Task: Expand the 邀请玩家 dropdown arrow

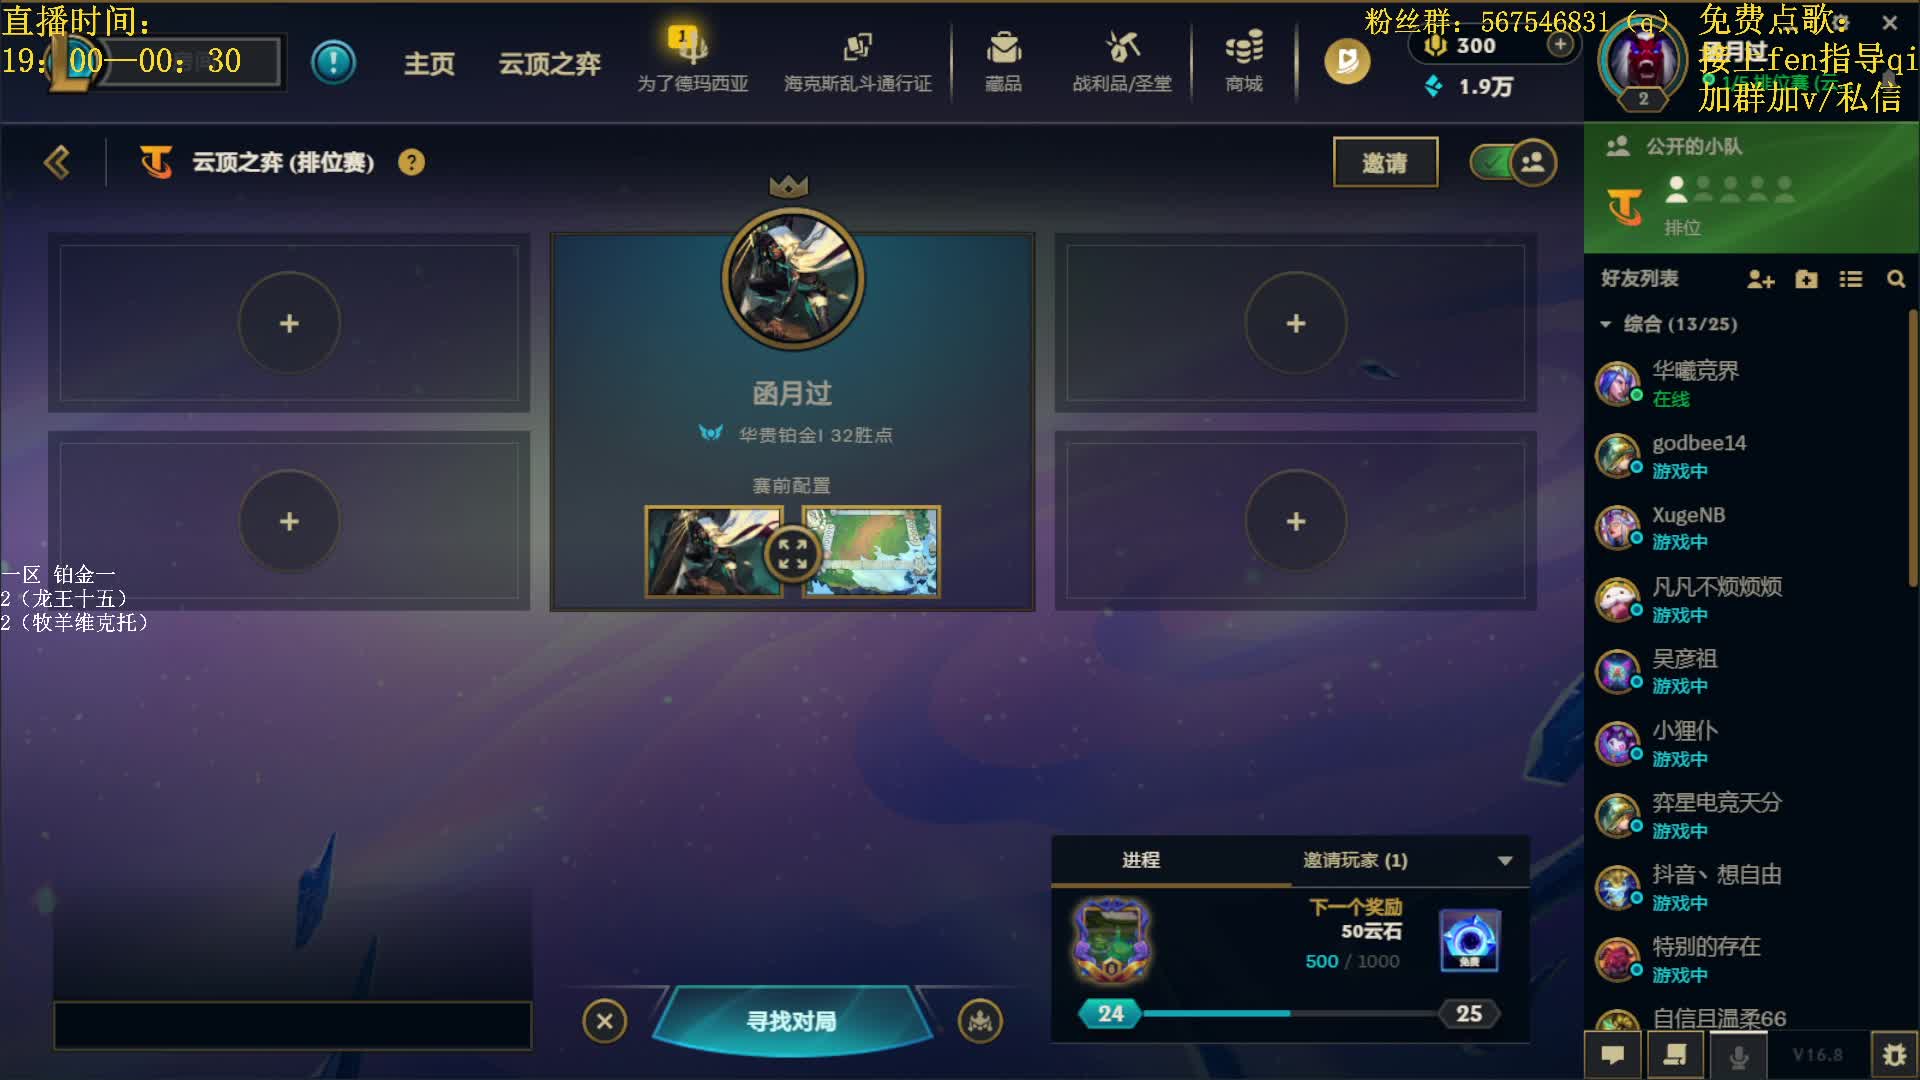Action: tap(1505, 861)
